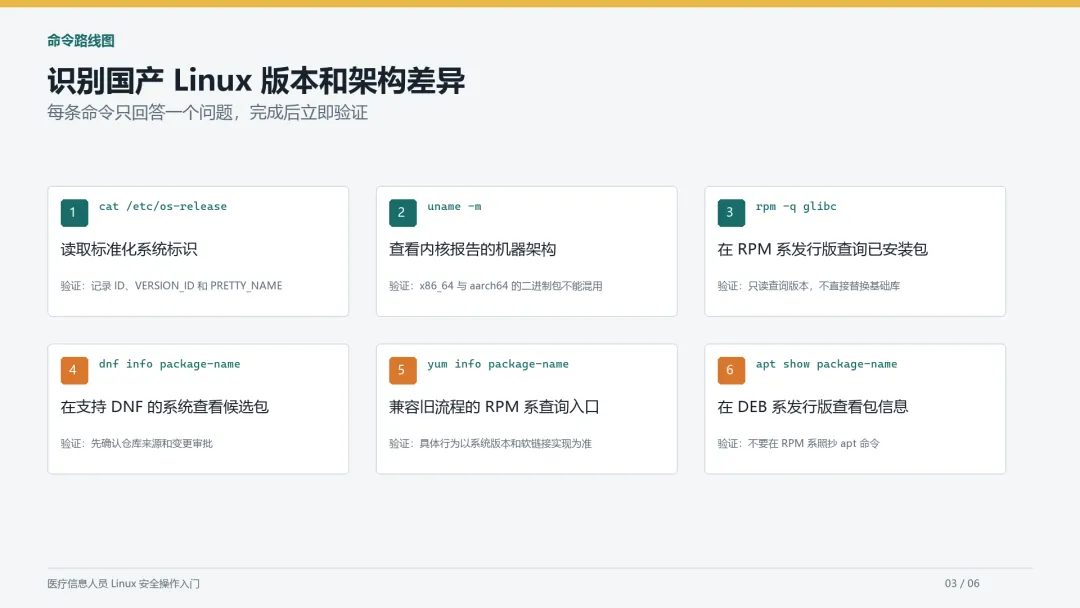This screenshot has height=608, width=1080.
Task: Click the footer '医疗信息人员 Linux 安全操作入门'
Action: coord(123,583)
